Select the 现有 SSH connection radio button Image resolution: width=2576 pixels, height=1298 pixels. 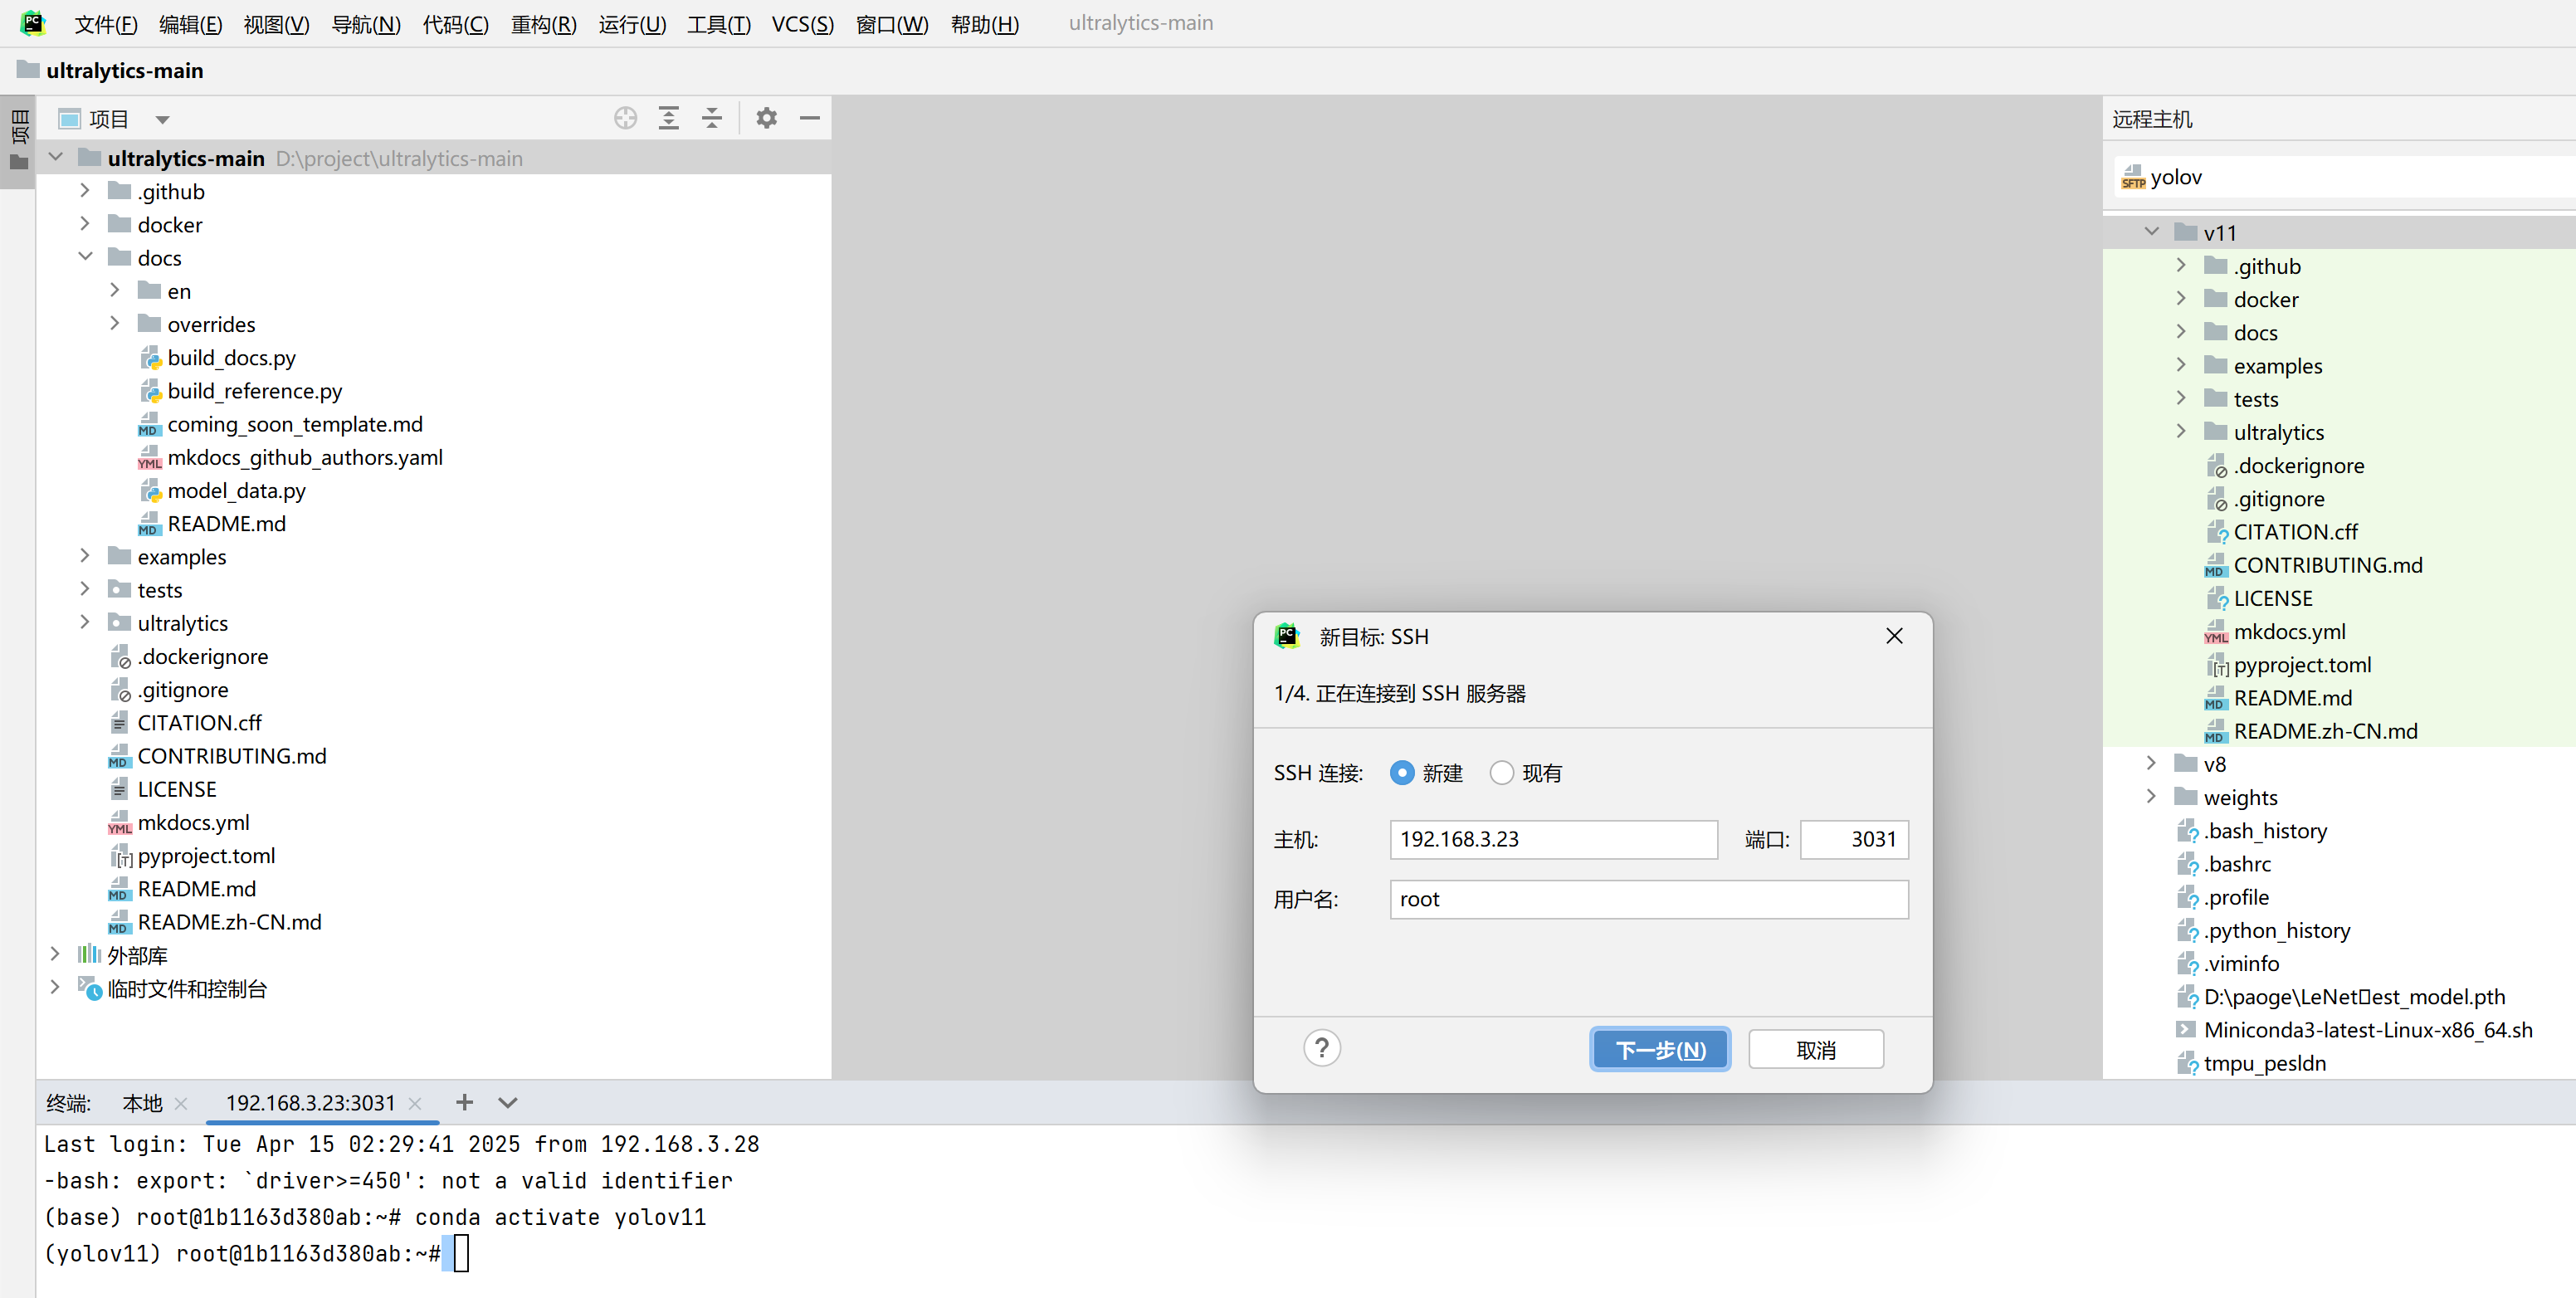pos(1501,772)
